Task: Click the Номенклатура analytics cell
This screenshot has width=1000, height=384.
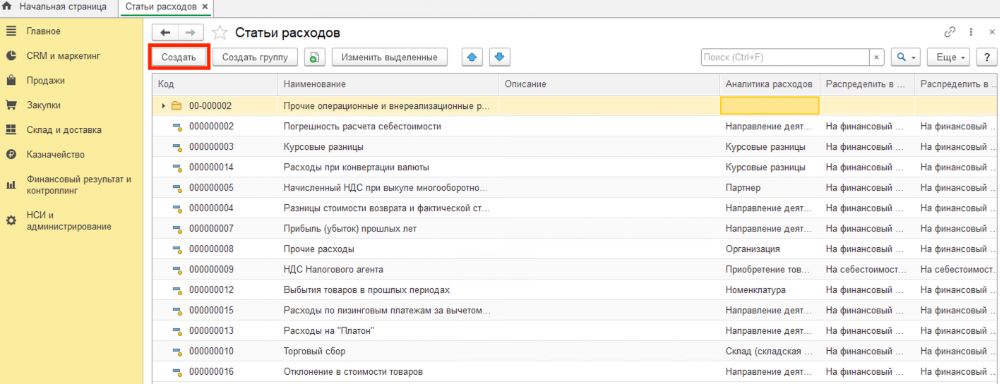Action: pos(770,290)
